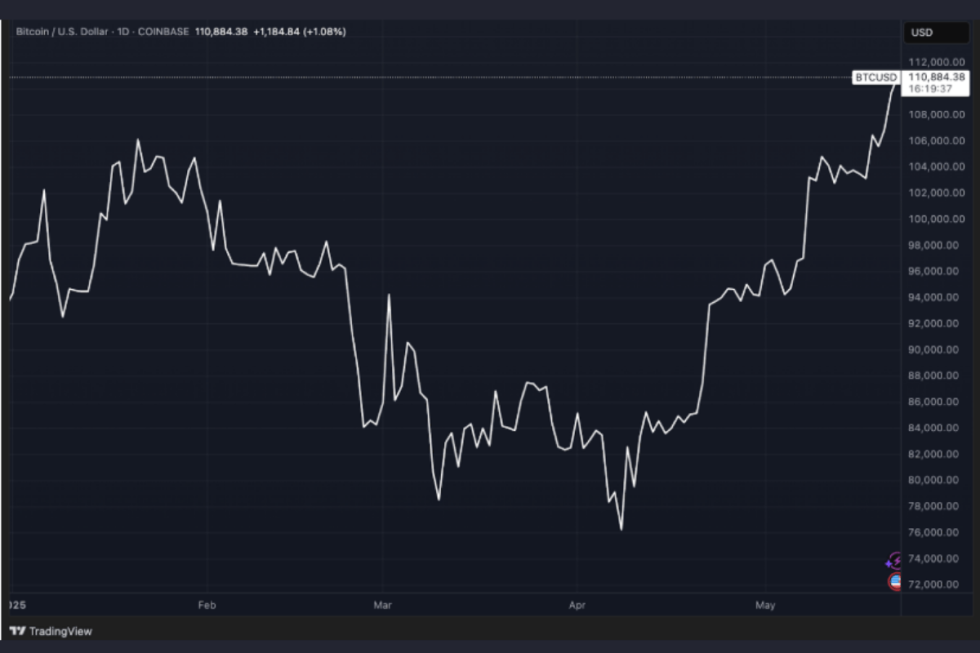Click the 100,000.00 price scale label
The width and height of the screenshot is (980, 653).
coord(936,219)
